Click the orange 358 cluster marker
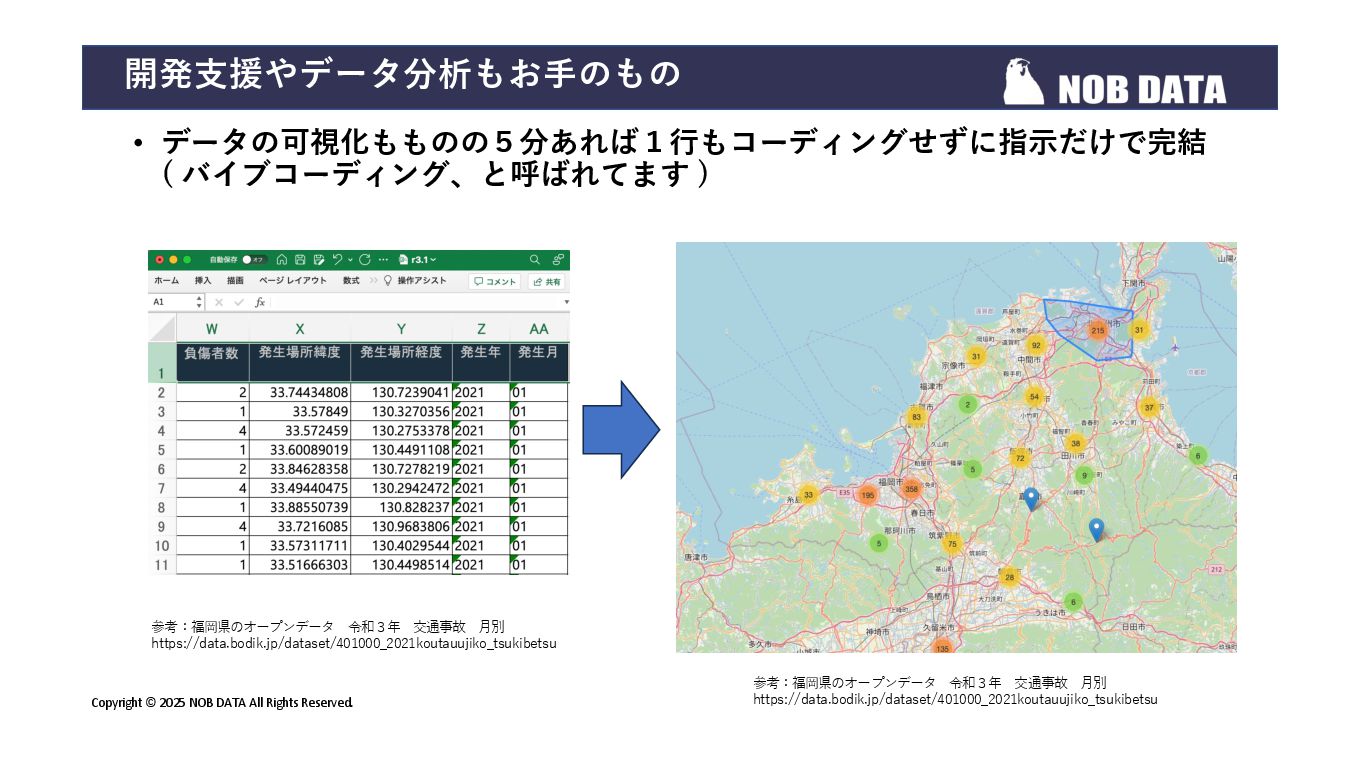Screen dimensions: 1361x765 (911, 489)
